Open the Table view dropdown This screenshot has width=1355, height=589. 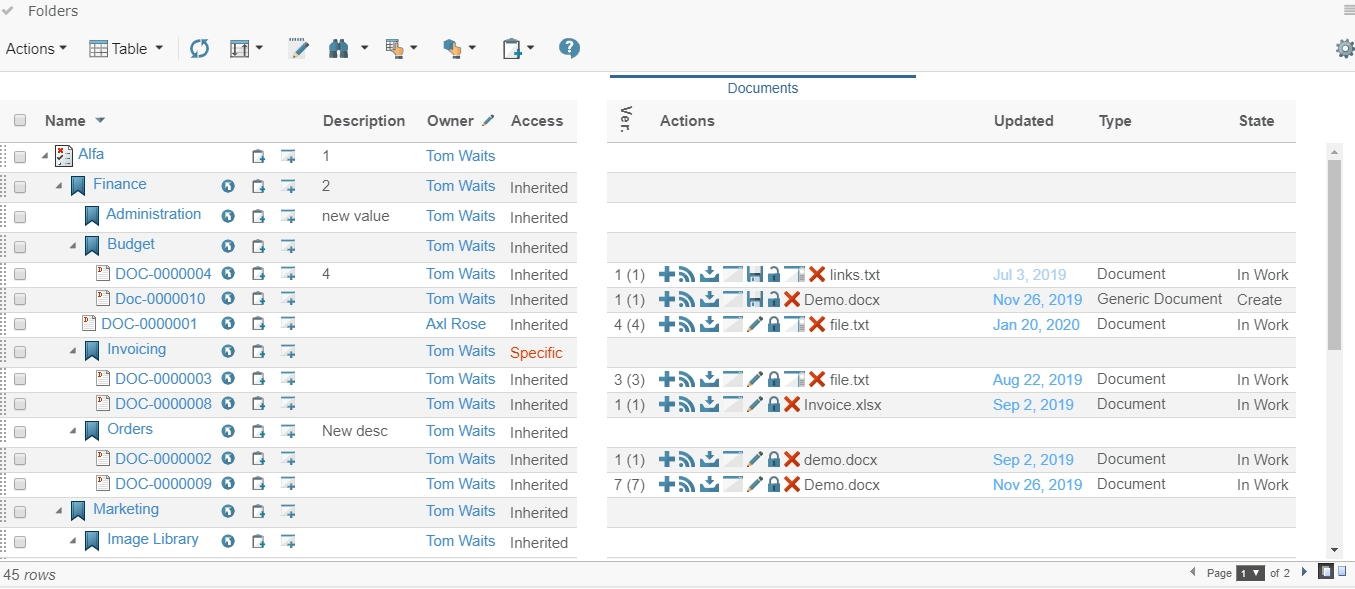126,49
